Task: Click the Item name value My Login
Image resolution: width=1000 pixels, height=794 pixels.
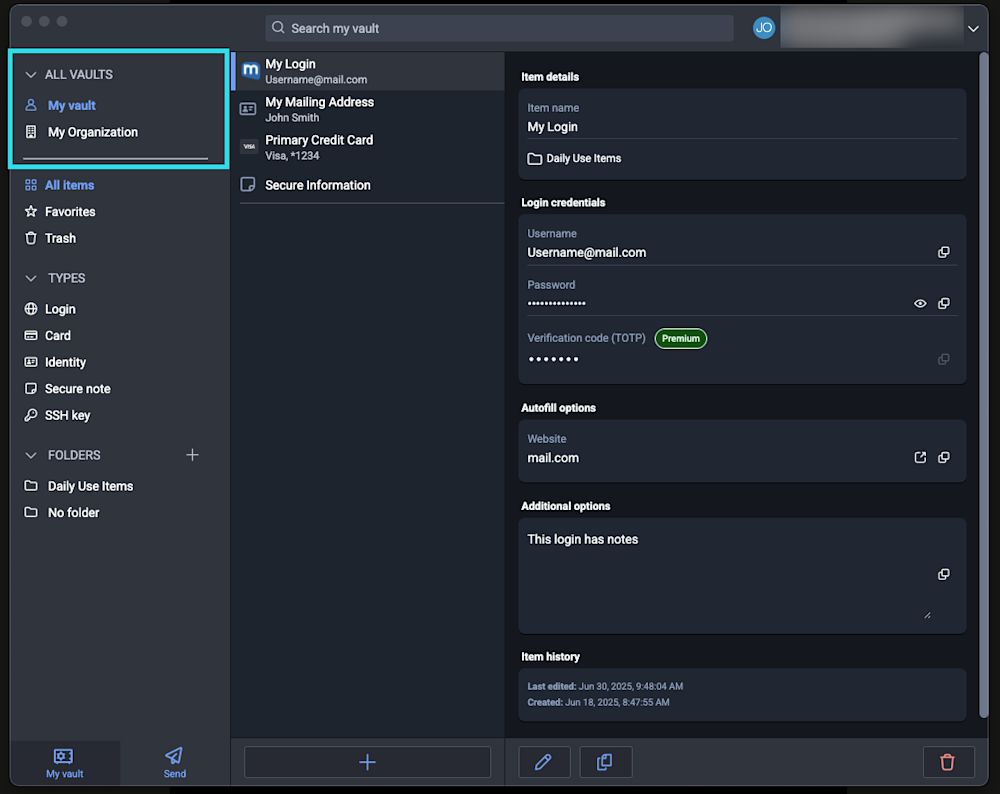Action: click(552, 127)
